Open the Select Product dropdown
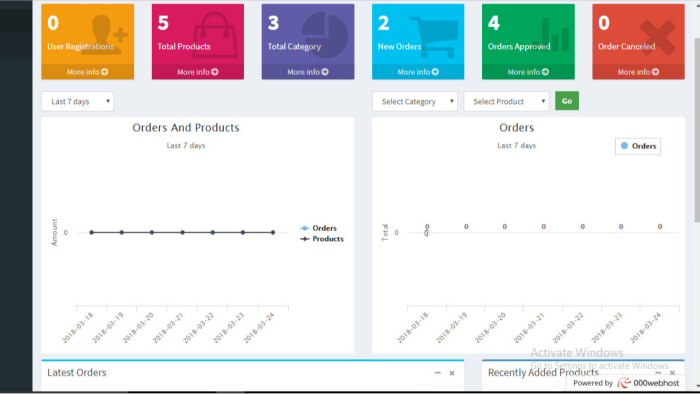The height and width of the screenshot is (394, 700). (x=506, y=102)
